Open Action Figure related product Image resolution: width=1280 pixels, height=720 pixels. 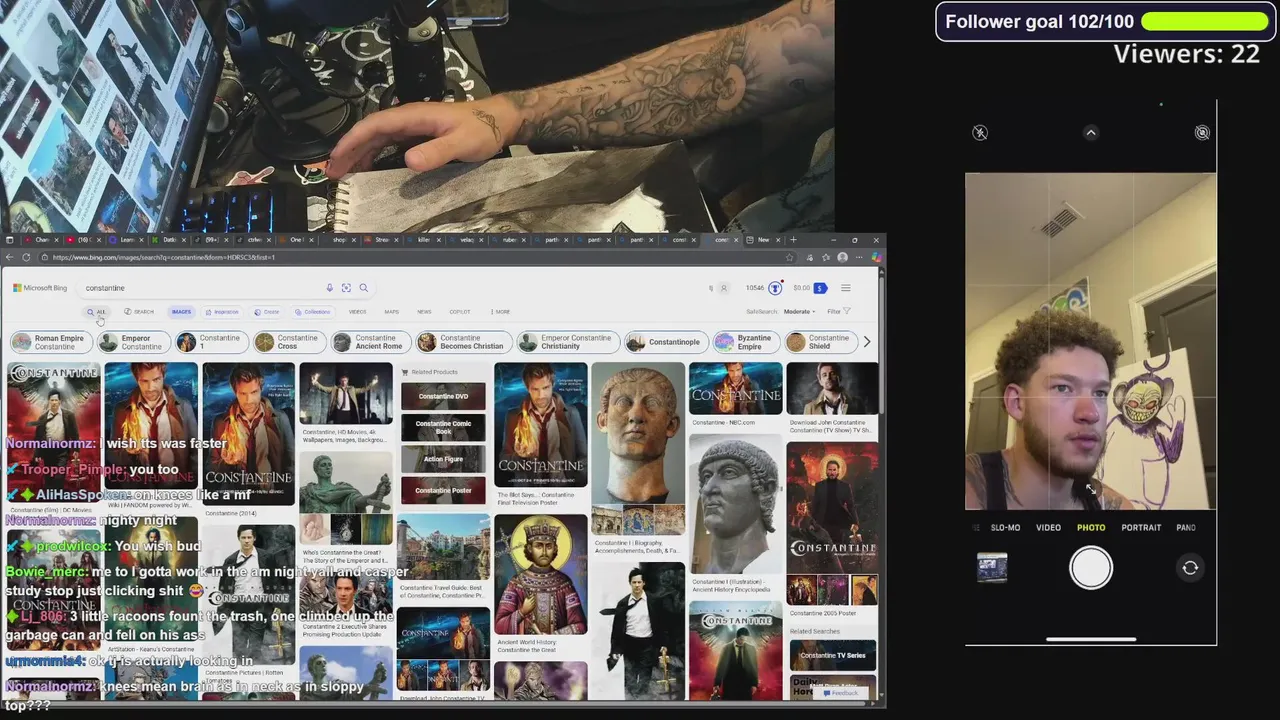click(443, 459)
